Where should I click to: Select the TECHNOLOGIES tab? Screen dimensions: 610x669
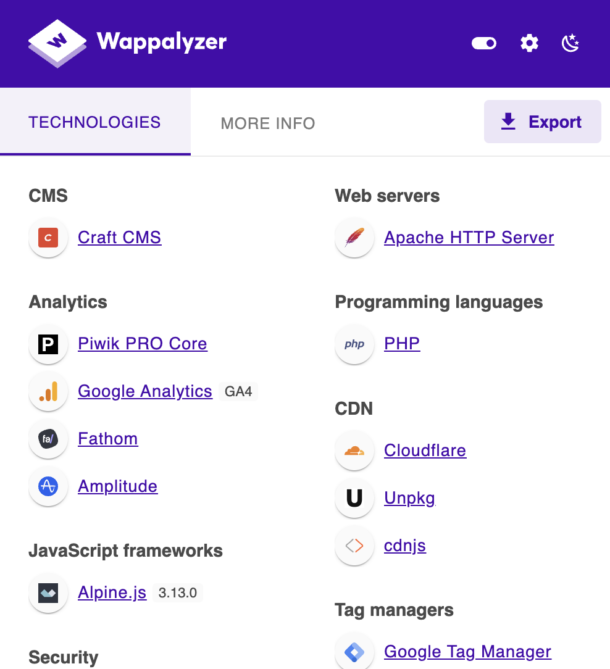95,122
